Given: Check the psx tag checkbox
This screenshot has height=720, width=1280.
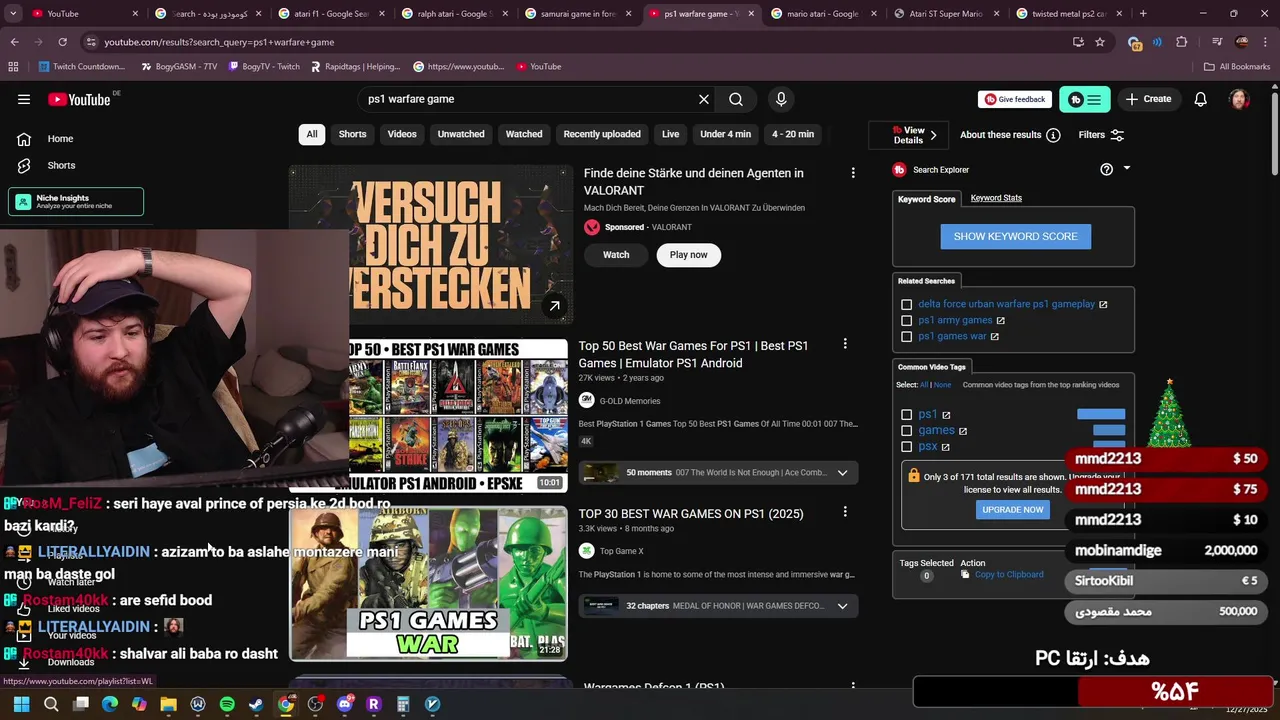Looking at the screenshot, I should 906,446.
